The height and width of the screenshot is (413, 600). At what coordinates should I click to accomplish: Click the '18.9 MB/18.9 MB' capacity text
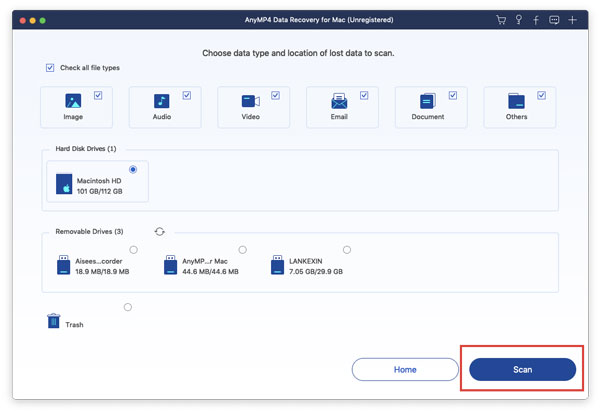pos(102,271)
